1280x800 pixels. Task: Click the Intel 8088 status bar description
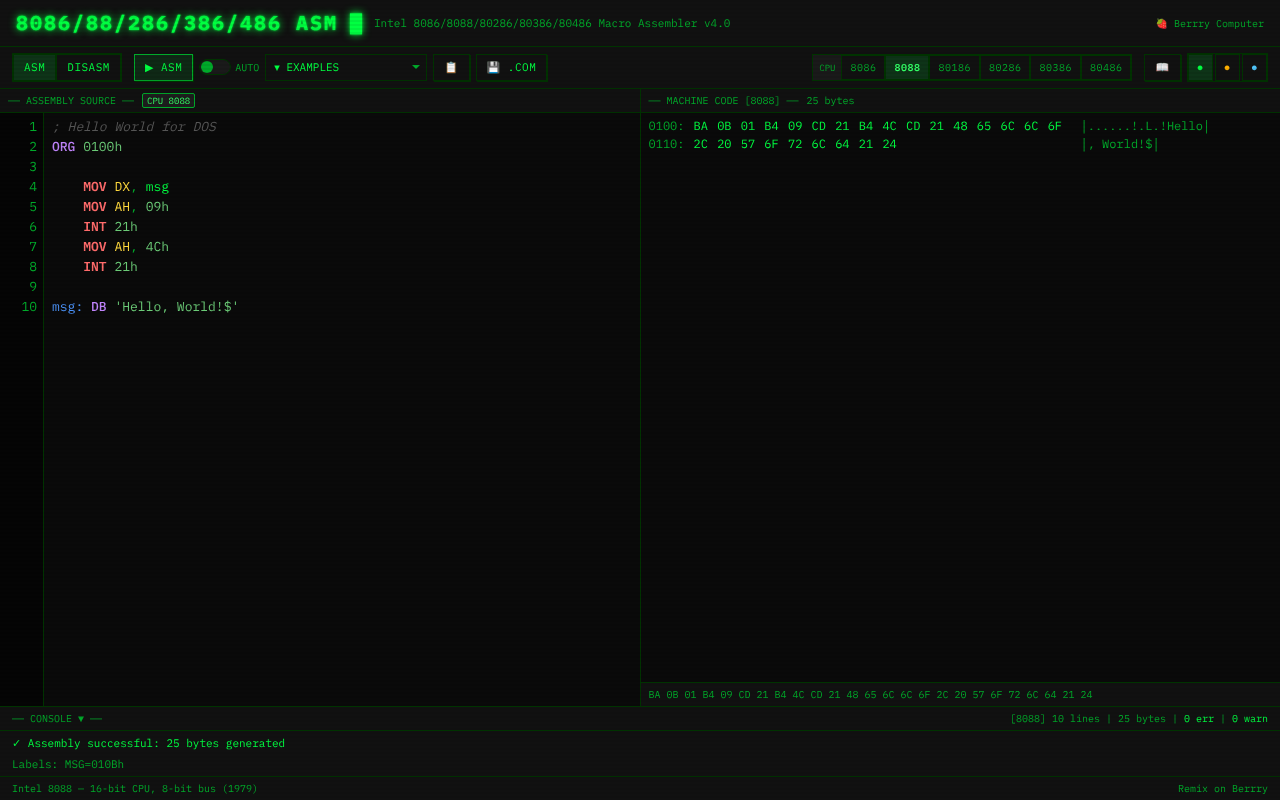[135, 789]
